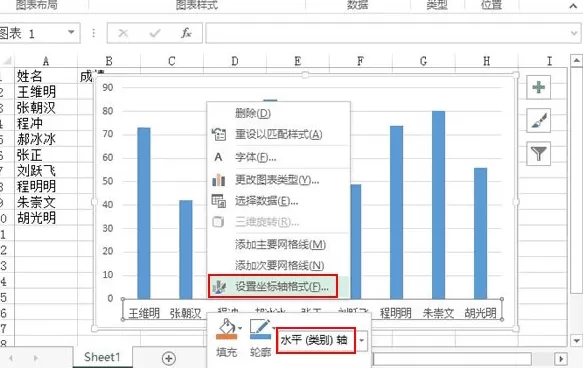Expand the formula bar chevron
The height and width of the screenshot is (368, 583).
(x=574, y=33)
